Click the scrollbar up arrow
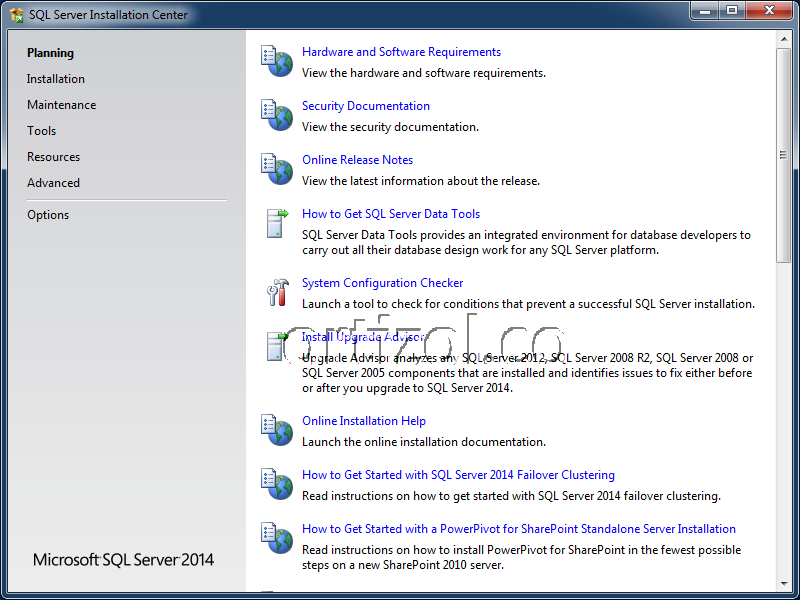The height and width of the screenshot is (600, 800). coord(784,39)
